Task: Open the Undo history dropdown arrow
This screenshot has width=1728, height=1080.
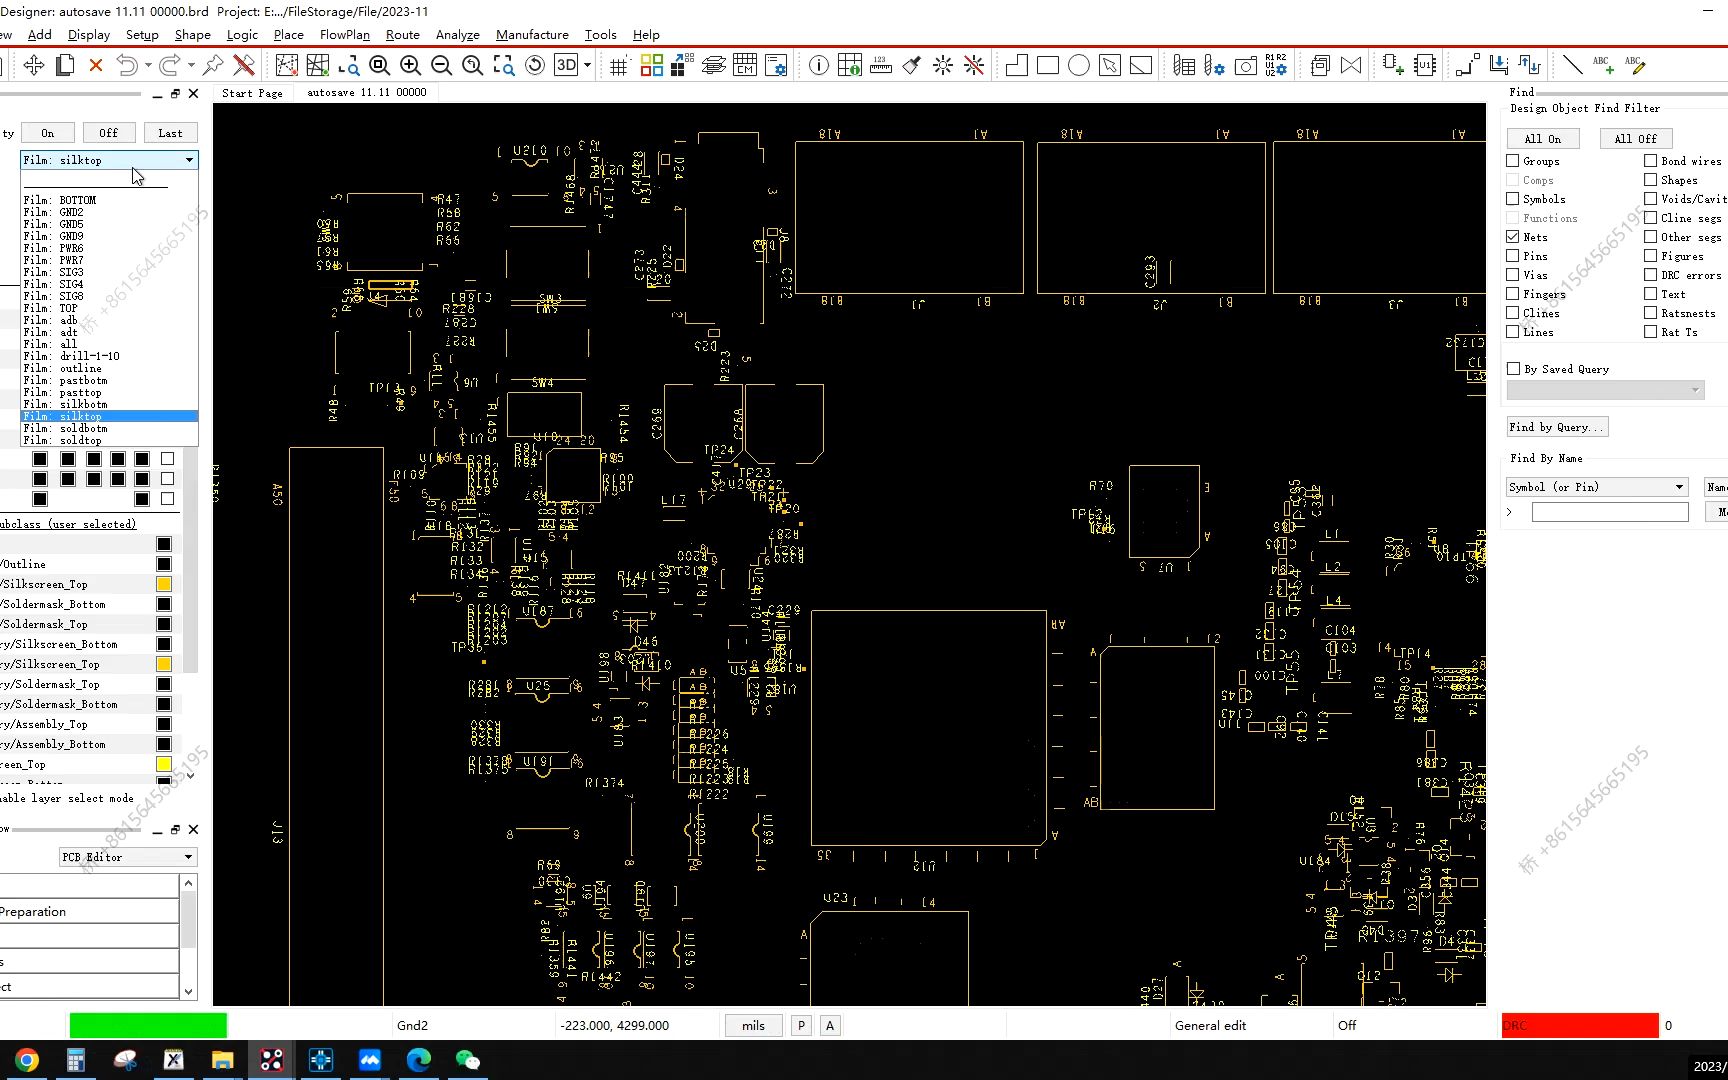Action: coord(148,66)
